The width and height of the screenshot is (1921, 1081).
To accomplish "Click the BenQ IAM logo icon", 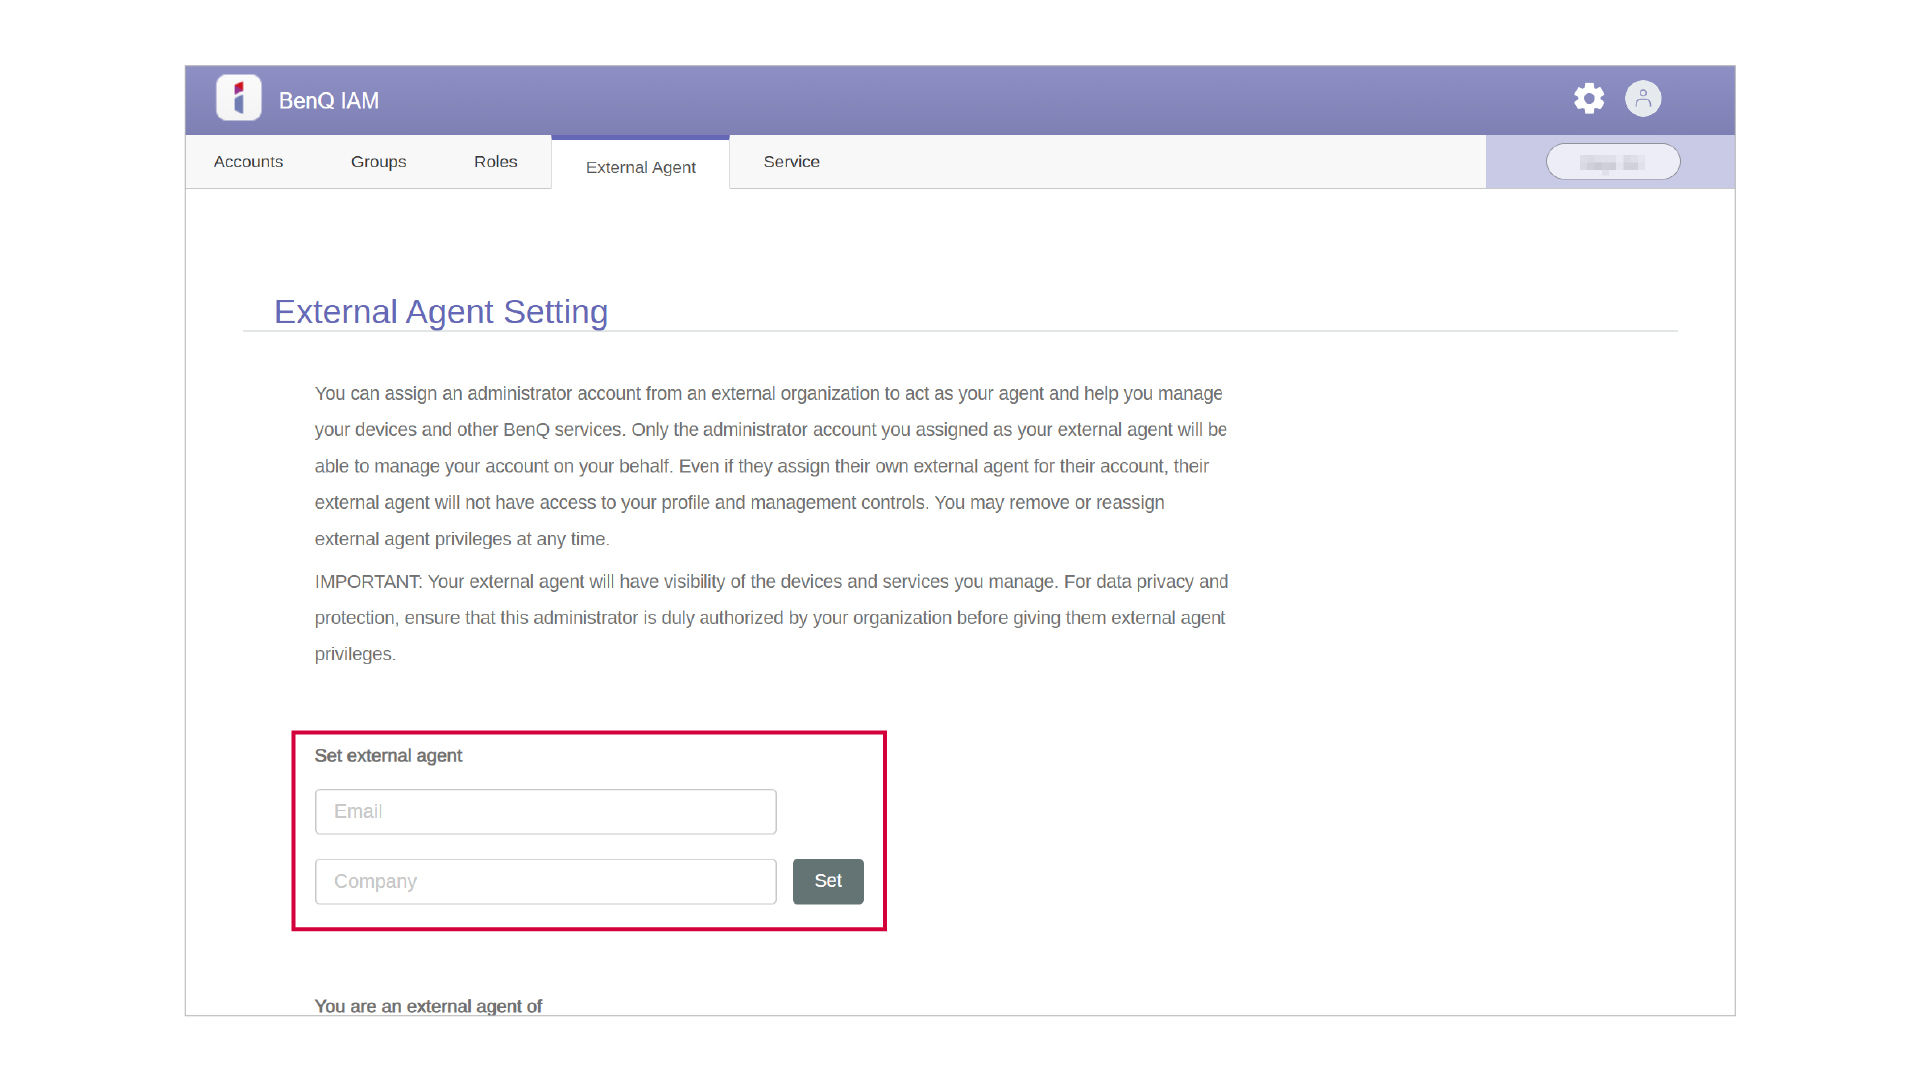I will click(238, 98).
